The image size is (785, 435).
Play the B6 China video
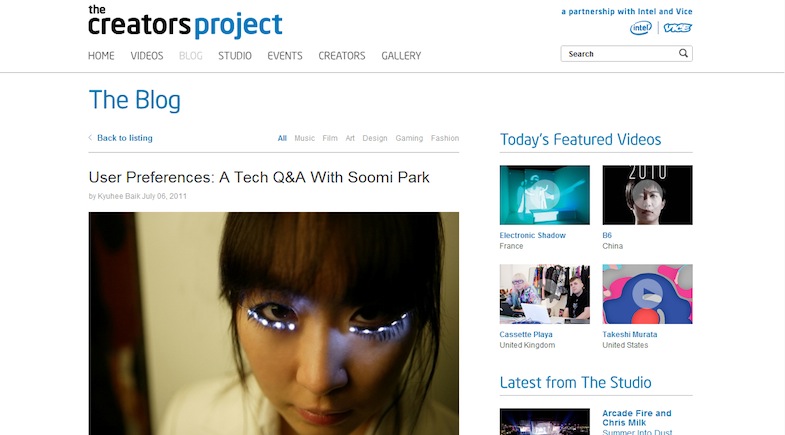click(647, 195)
